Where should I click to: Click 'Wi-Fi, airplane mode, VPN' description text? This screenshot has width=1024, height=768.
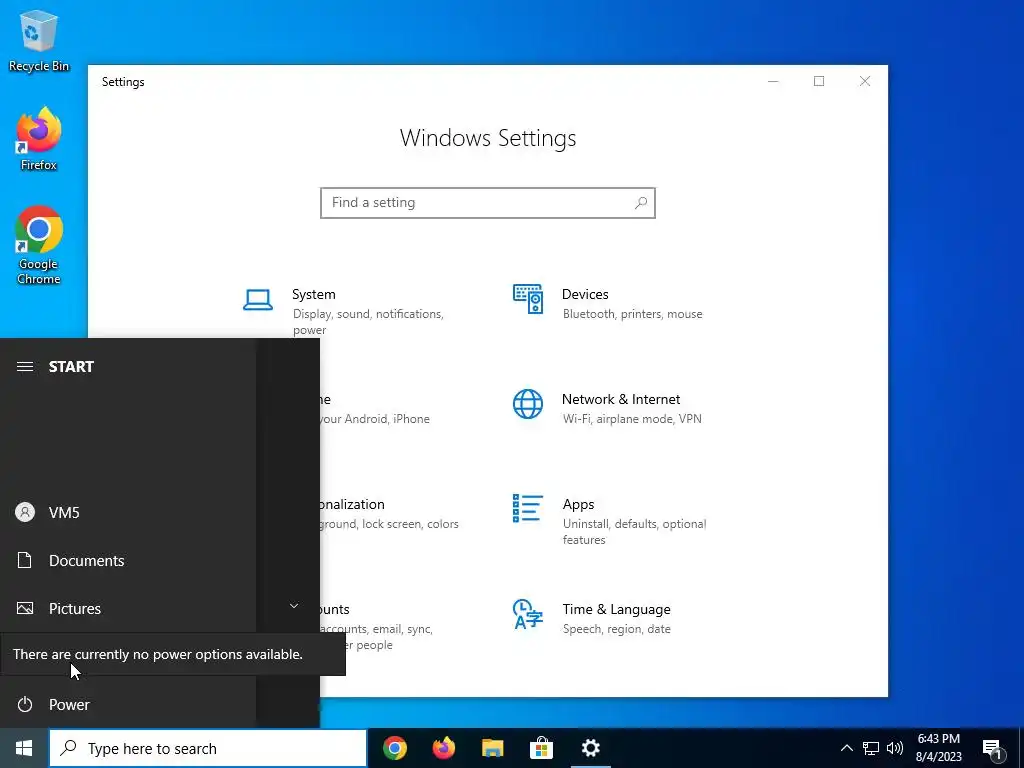click(x=632, y=419)
